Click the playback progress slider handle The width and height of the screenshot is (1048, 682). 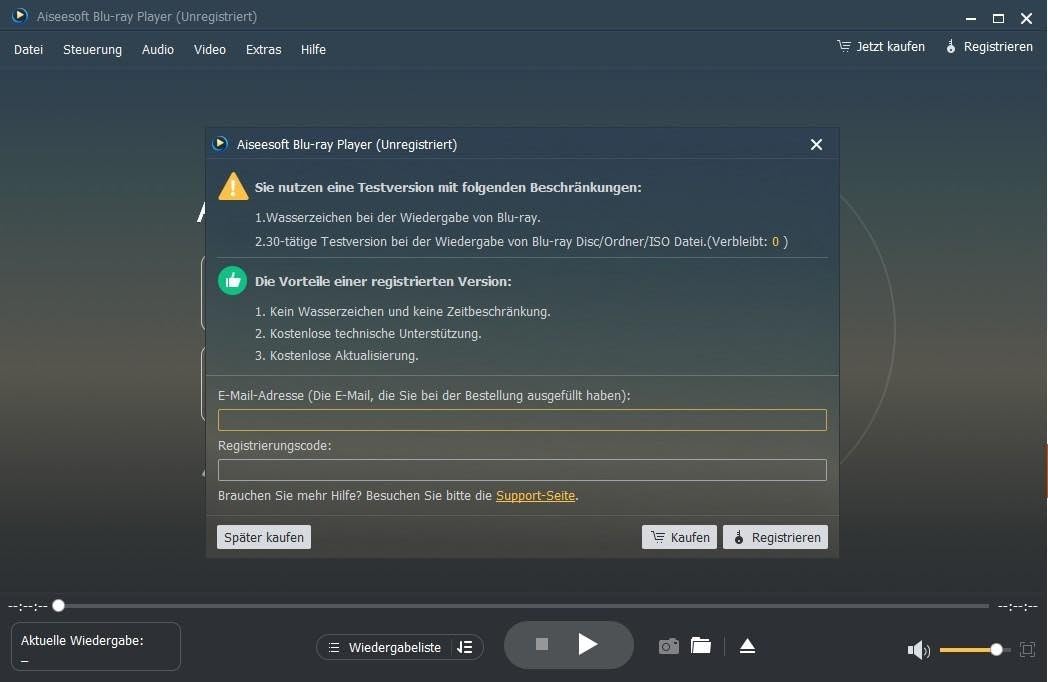click(x=59, y=606)
